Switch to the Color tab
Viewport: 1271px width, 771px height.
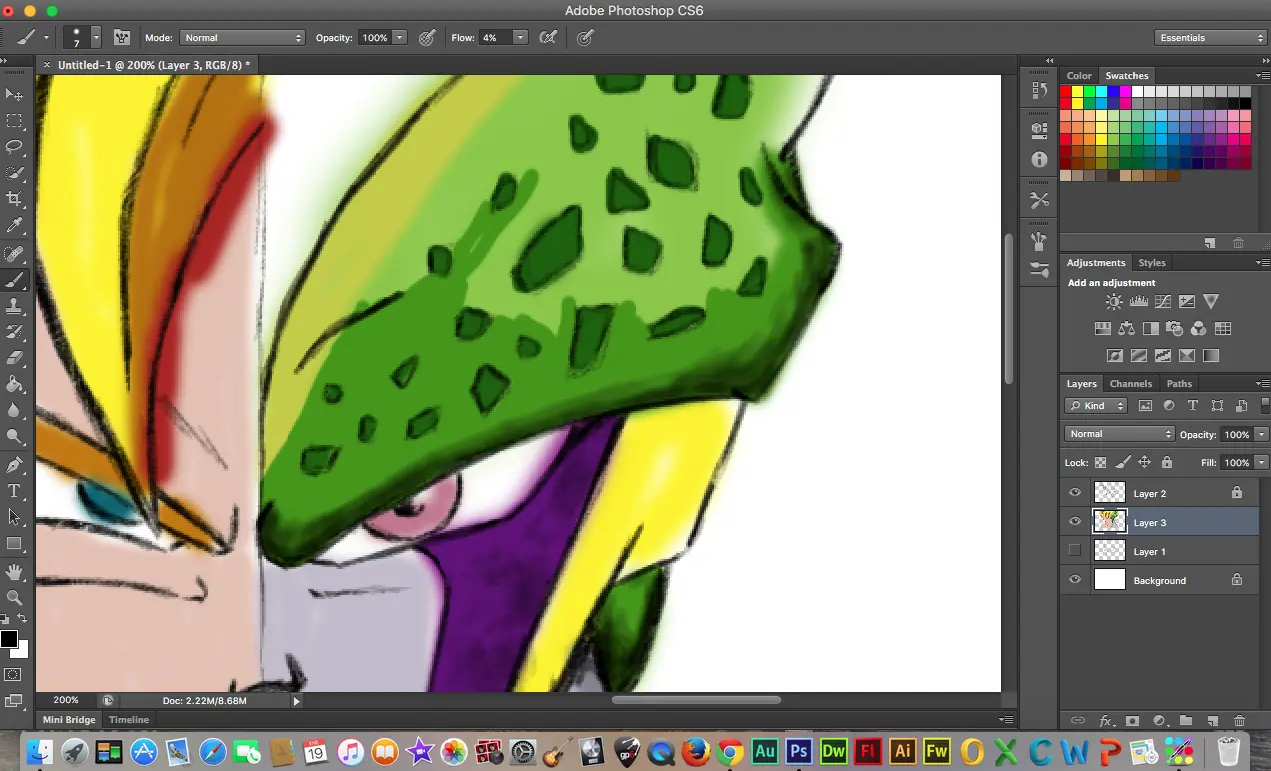1079,76
